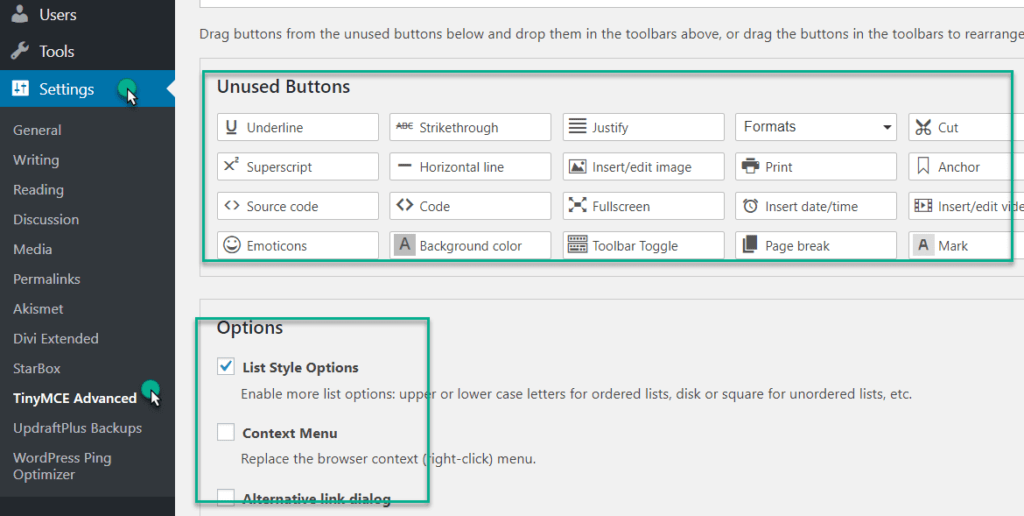This screenshot has height=516, width=1024.
Task: Click the Underline button icon
Action: click(x=231, y=127)
